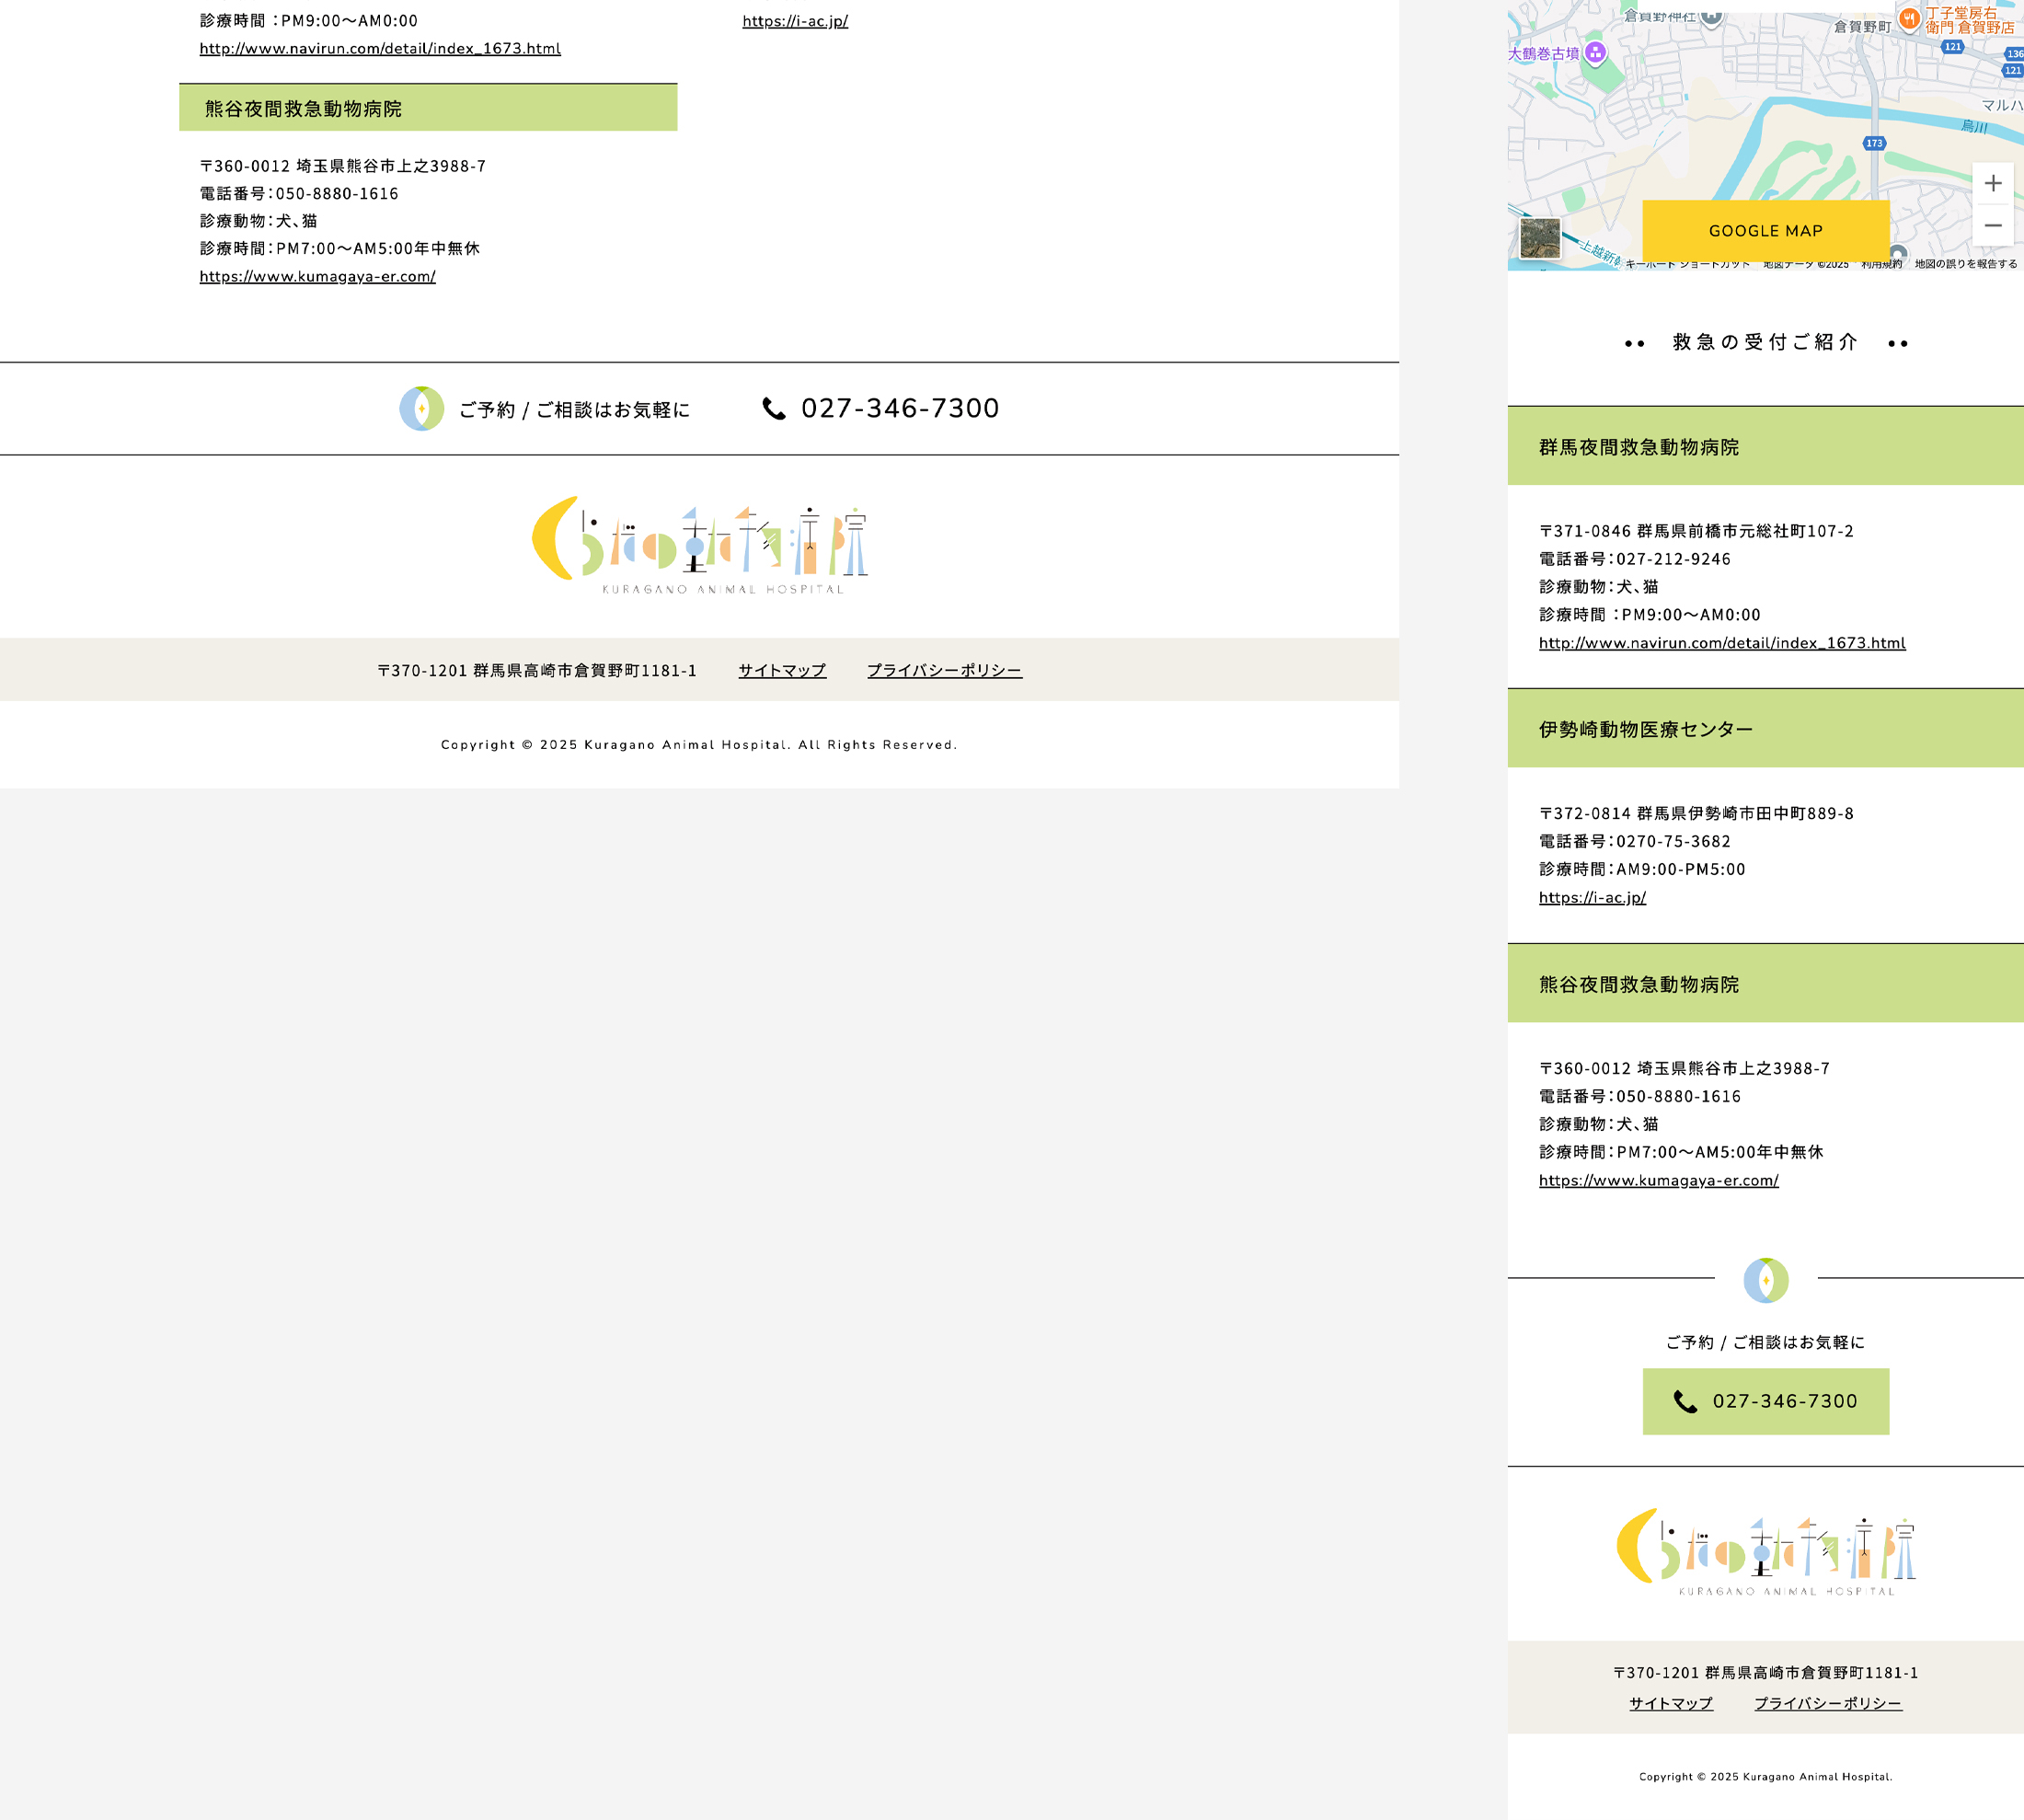Click the purple 大鶴巻古墳 map marker
The image size is (2024, 1820).
(1596, 52)
